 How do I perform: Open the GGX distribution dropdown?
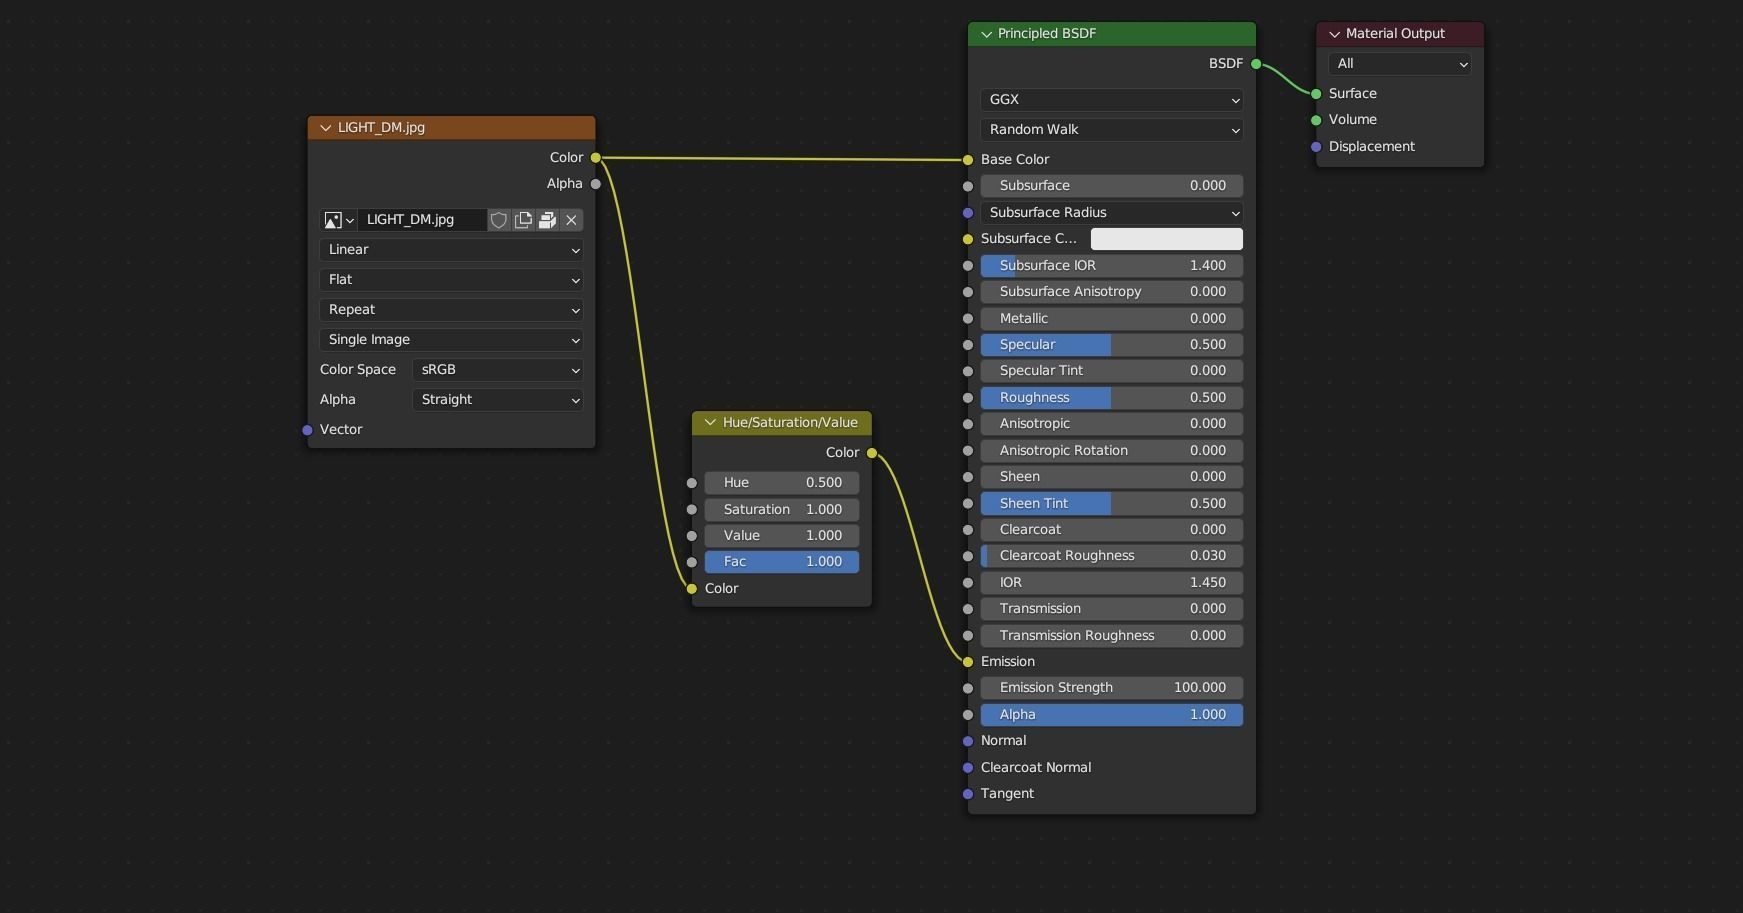click(1111, 100)
